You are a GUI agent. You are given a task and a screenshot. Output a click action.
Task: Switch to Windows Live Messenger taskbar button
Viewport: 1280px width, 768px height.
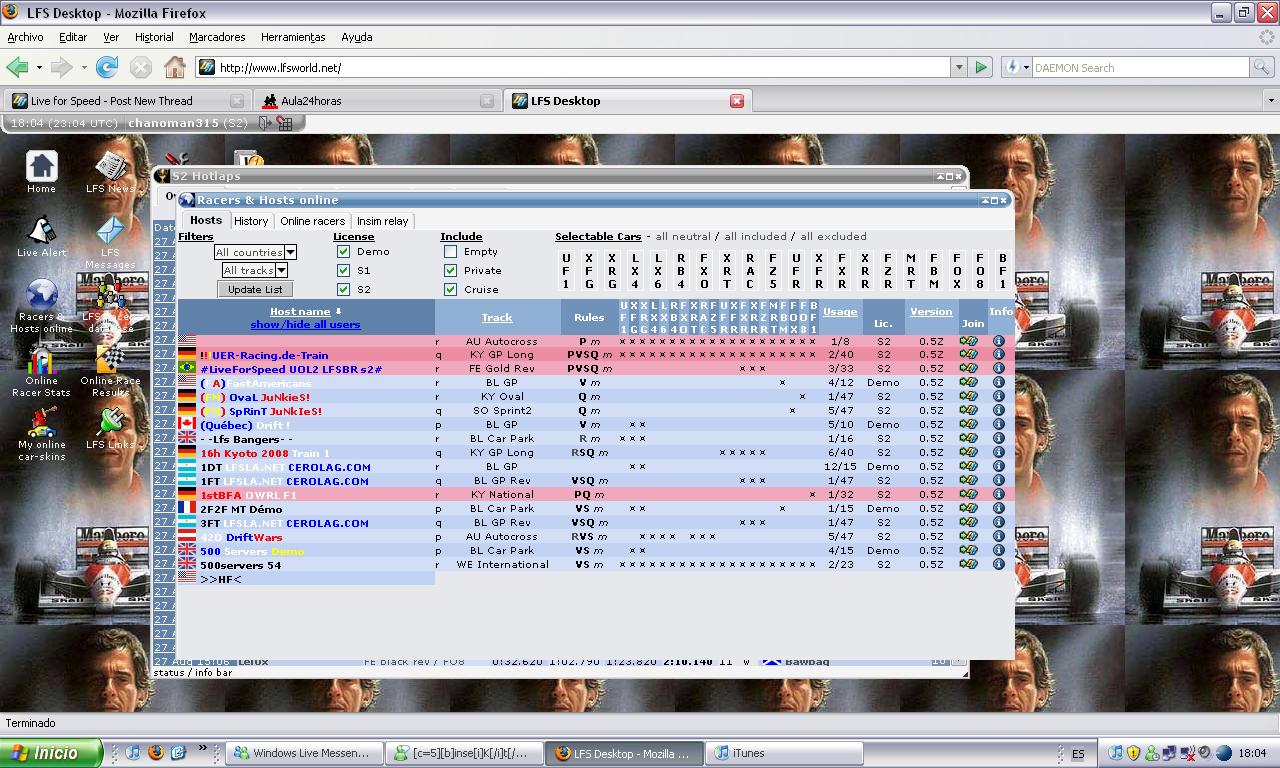tap(306, 753)
